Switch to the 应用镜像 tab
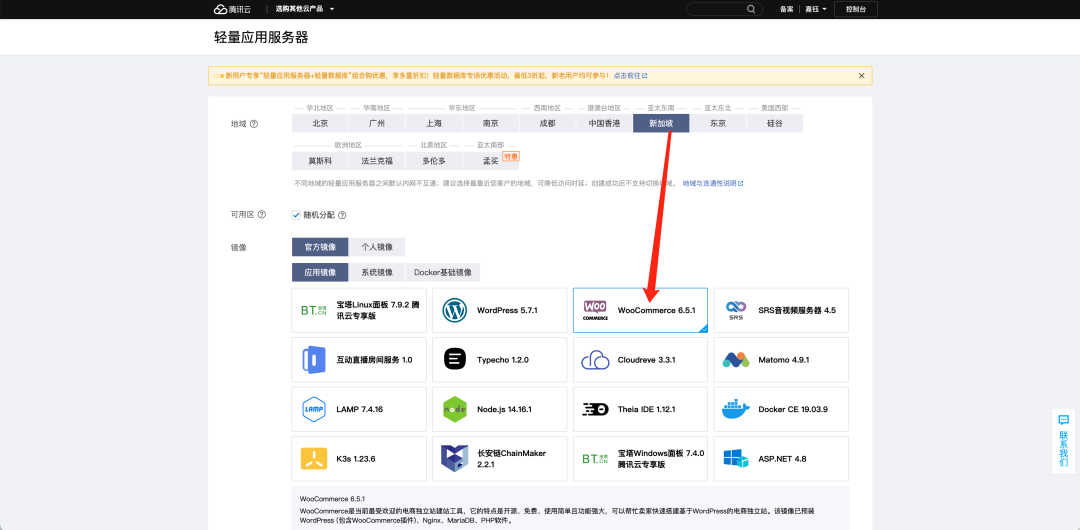 click(x=320, y=272)
